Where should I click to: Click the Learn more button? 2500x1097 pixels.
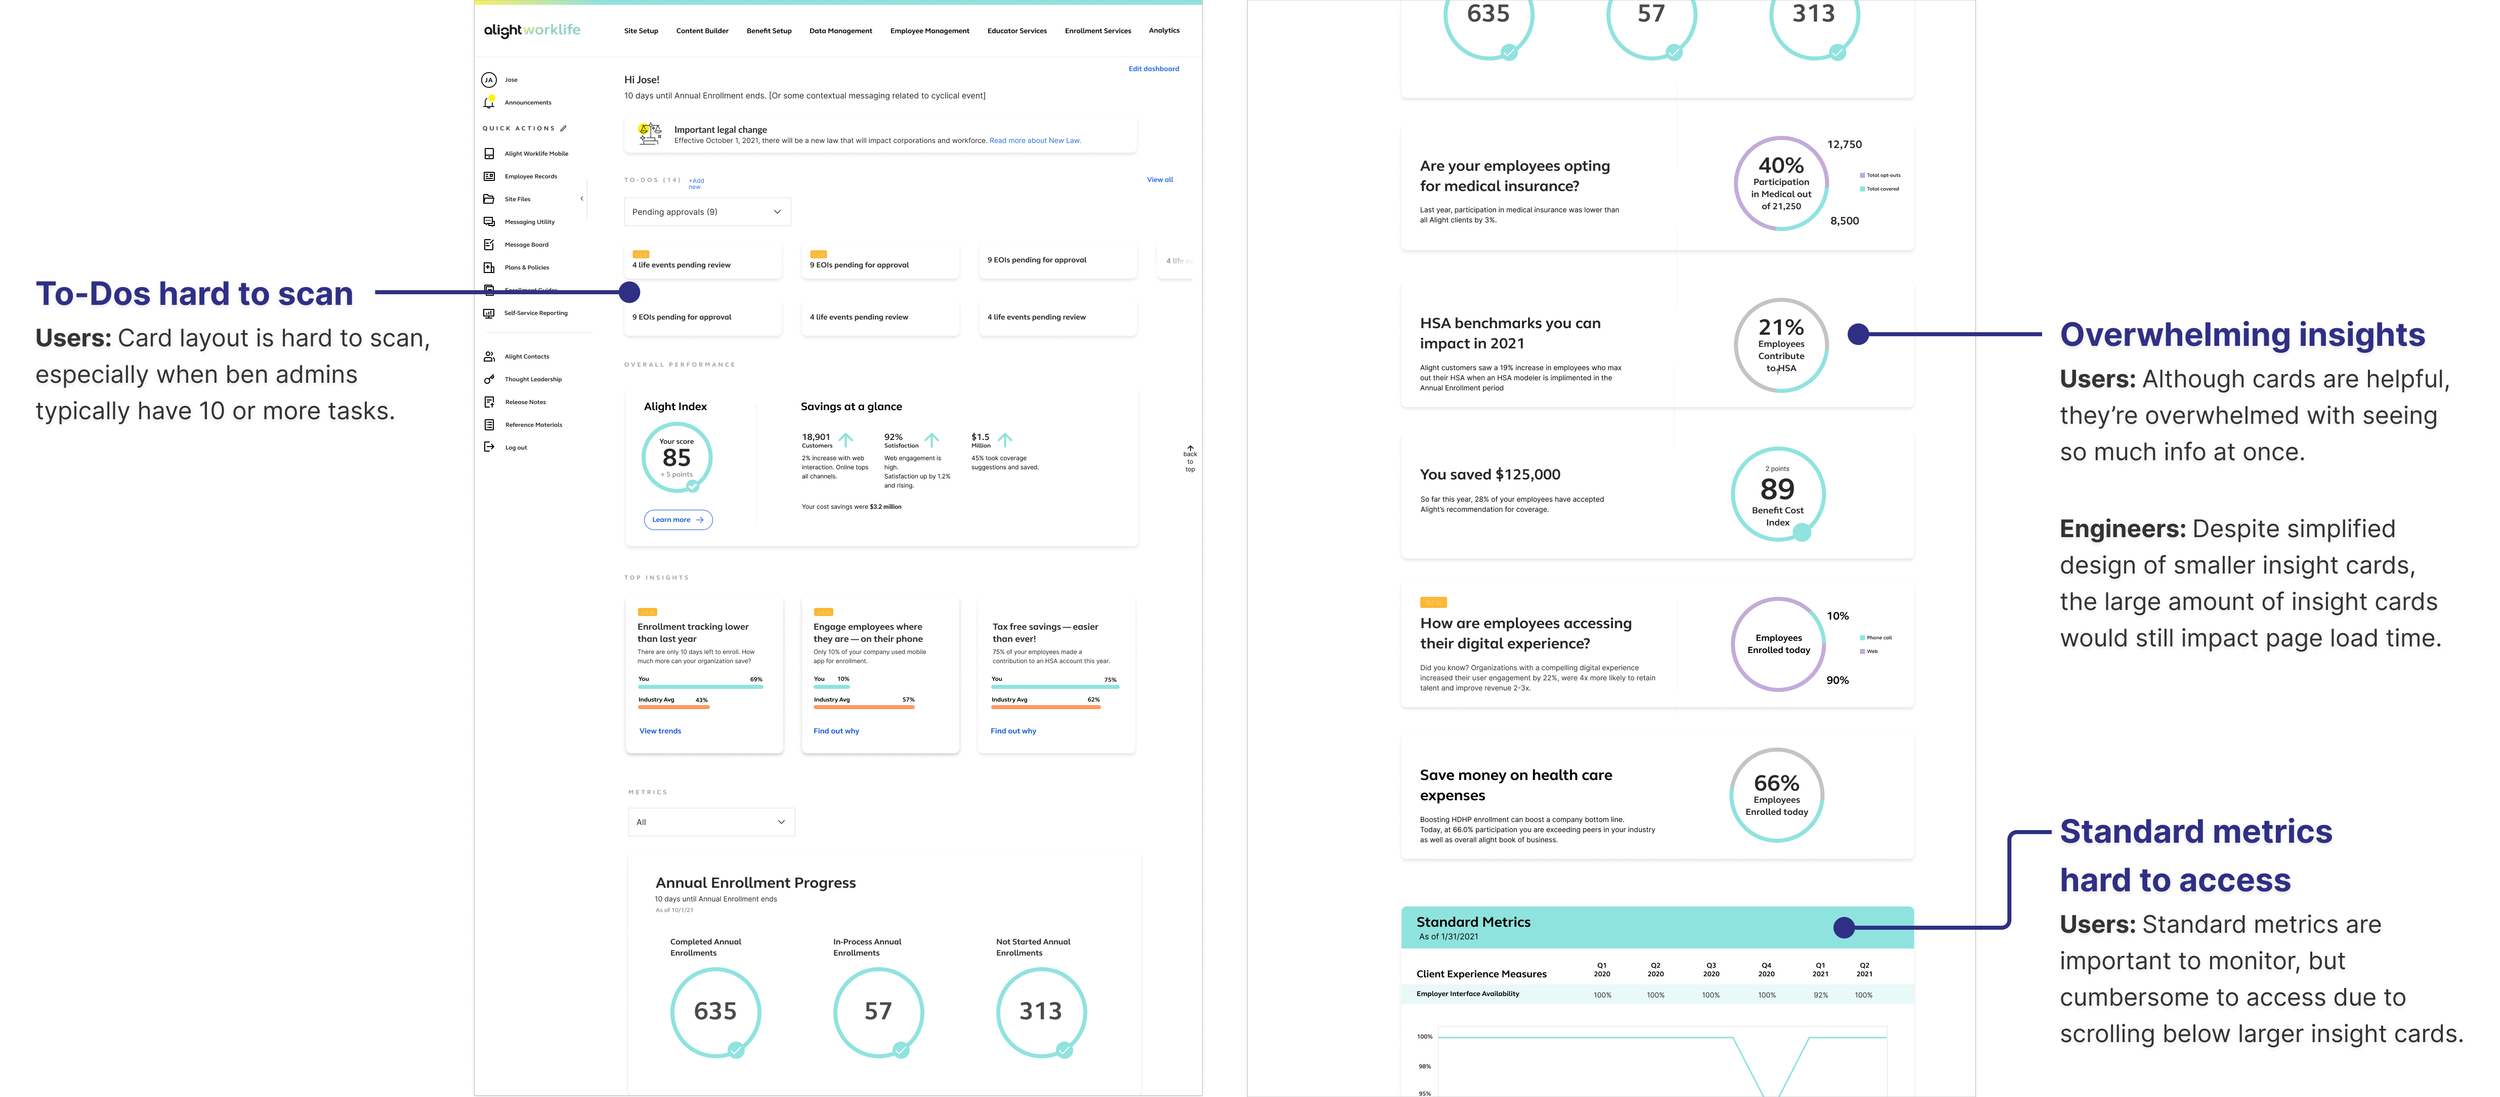click(x=678, y=520)
